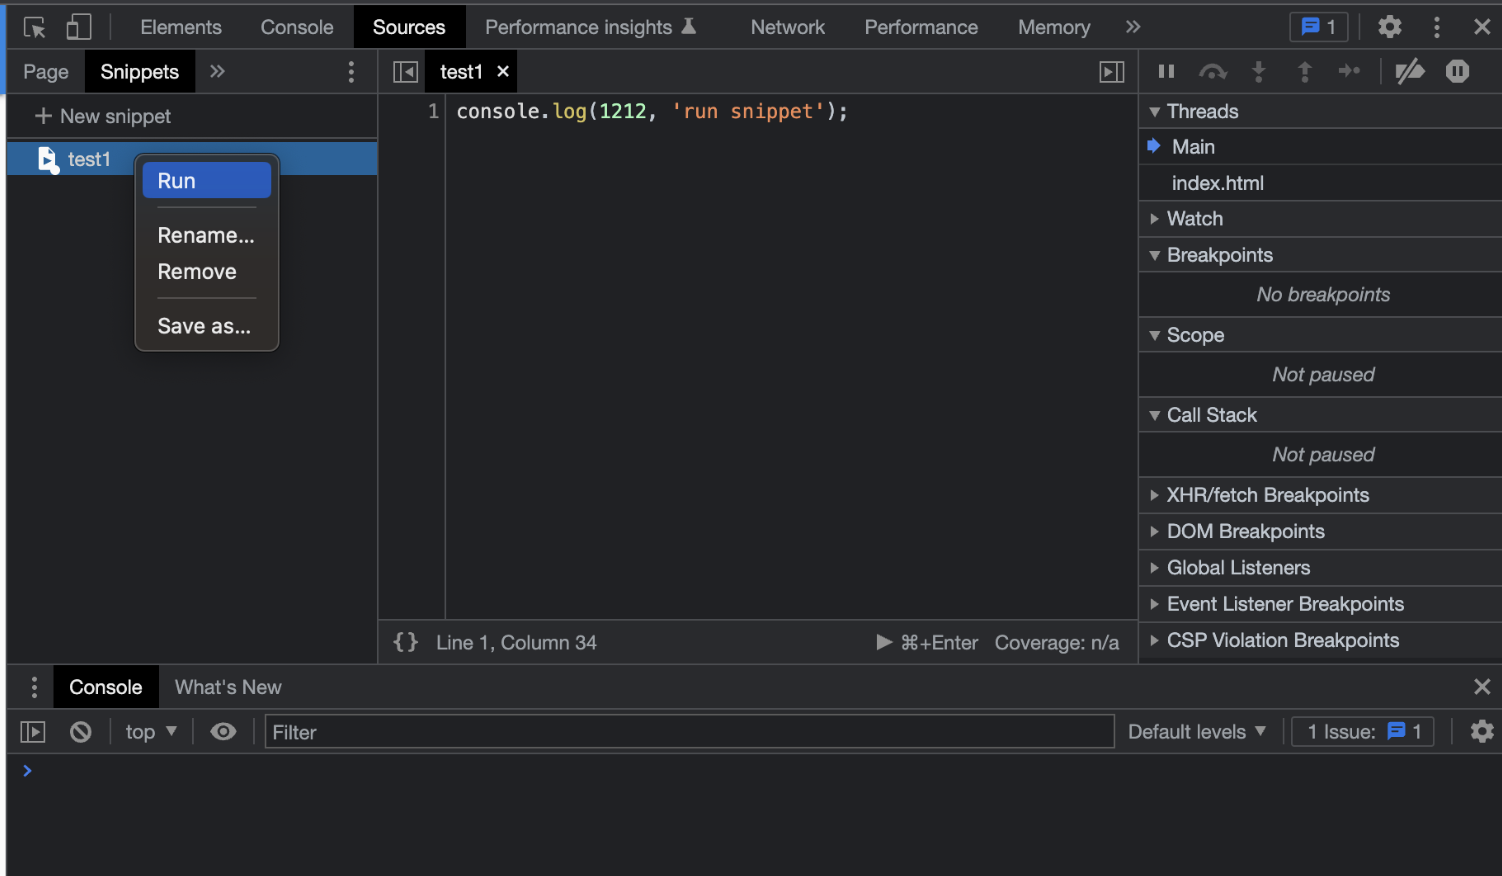Screen dimensions: 1502x876
Task: Click the console Filter input field
Action: (688, 732)
